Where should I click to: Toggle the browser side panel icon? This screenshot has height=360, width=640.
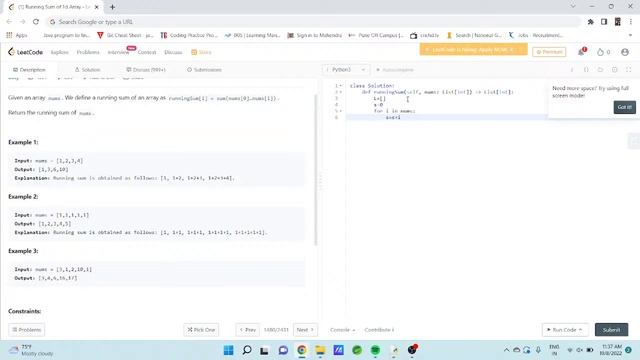tap(604, 22)
